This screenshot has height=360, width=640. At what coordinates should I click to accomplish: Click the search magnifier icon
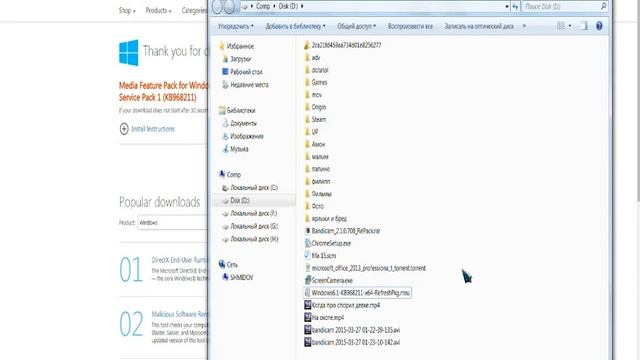pos(603,6)
